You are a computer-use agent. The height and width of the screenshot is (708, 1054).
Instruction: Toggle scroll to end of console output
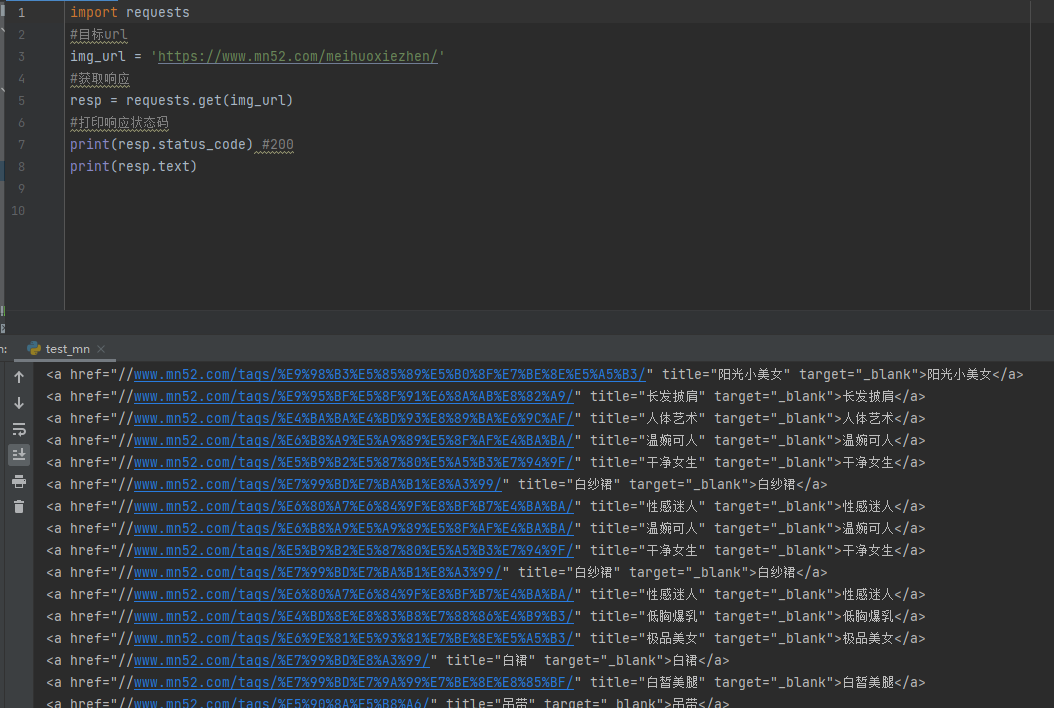(x=19, y=455)
